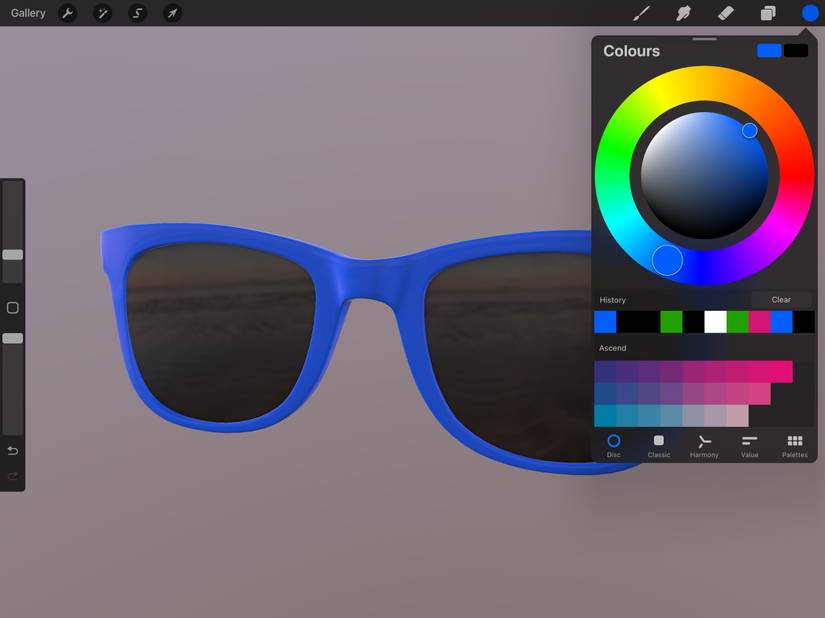Click the red area of hue ring

[x=797, y=174]
